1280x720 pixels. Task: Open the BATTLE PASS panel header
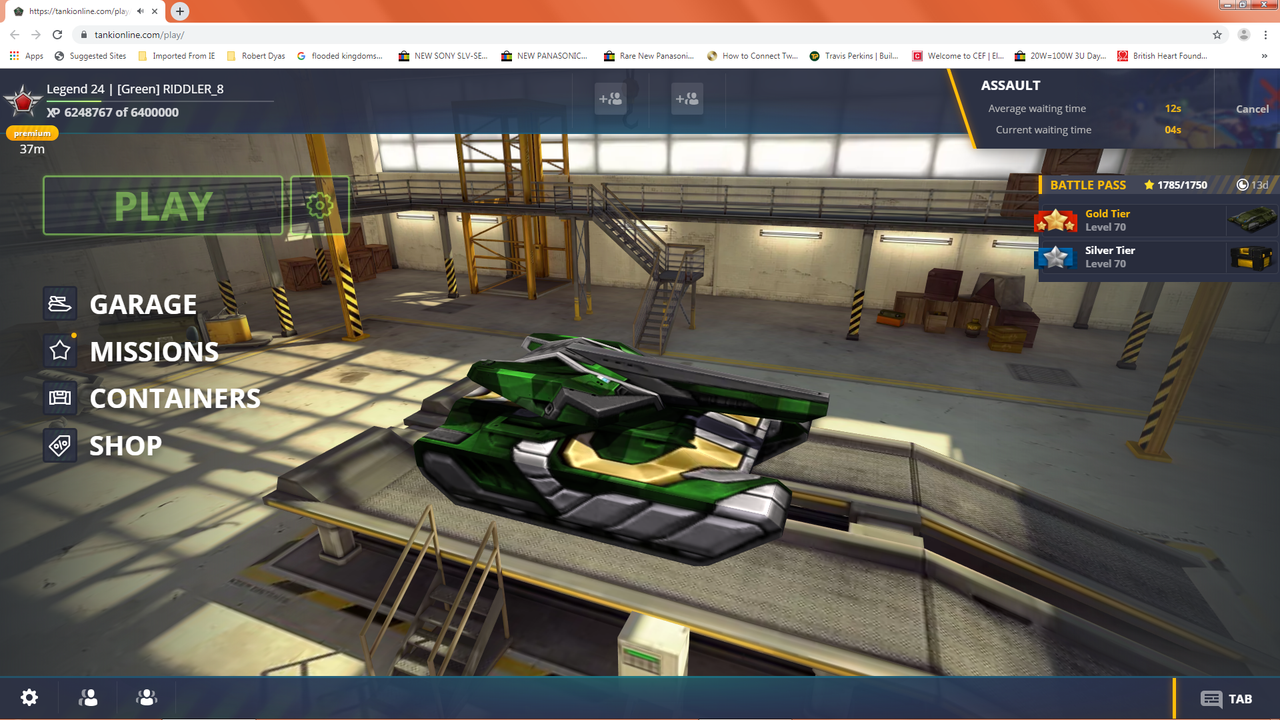coord(1088,185)
